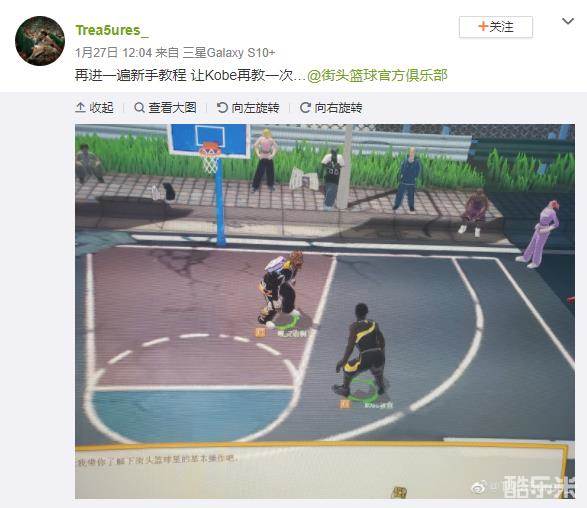Image resolution: width=587 pixels, height=508 pixels.
Task: Click the 三星Galaxy S10+ source link
Action: tap(228, 53)
